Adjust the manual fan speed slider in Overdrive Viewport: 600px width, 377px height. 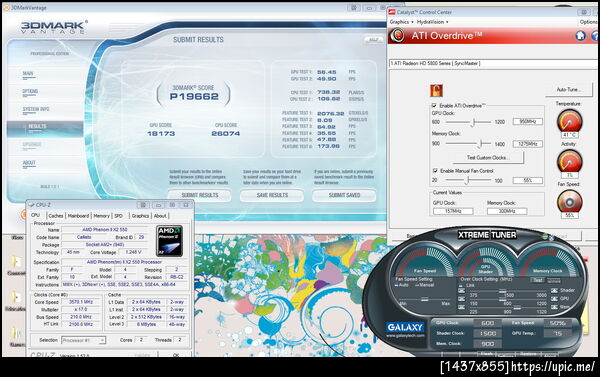pos(468,180)
